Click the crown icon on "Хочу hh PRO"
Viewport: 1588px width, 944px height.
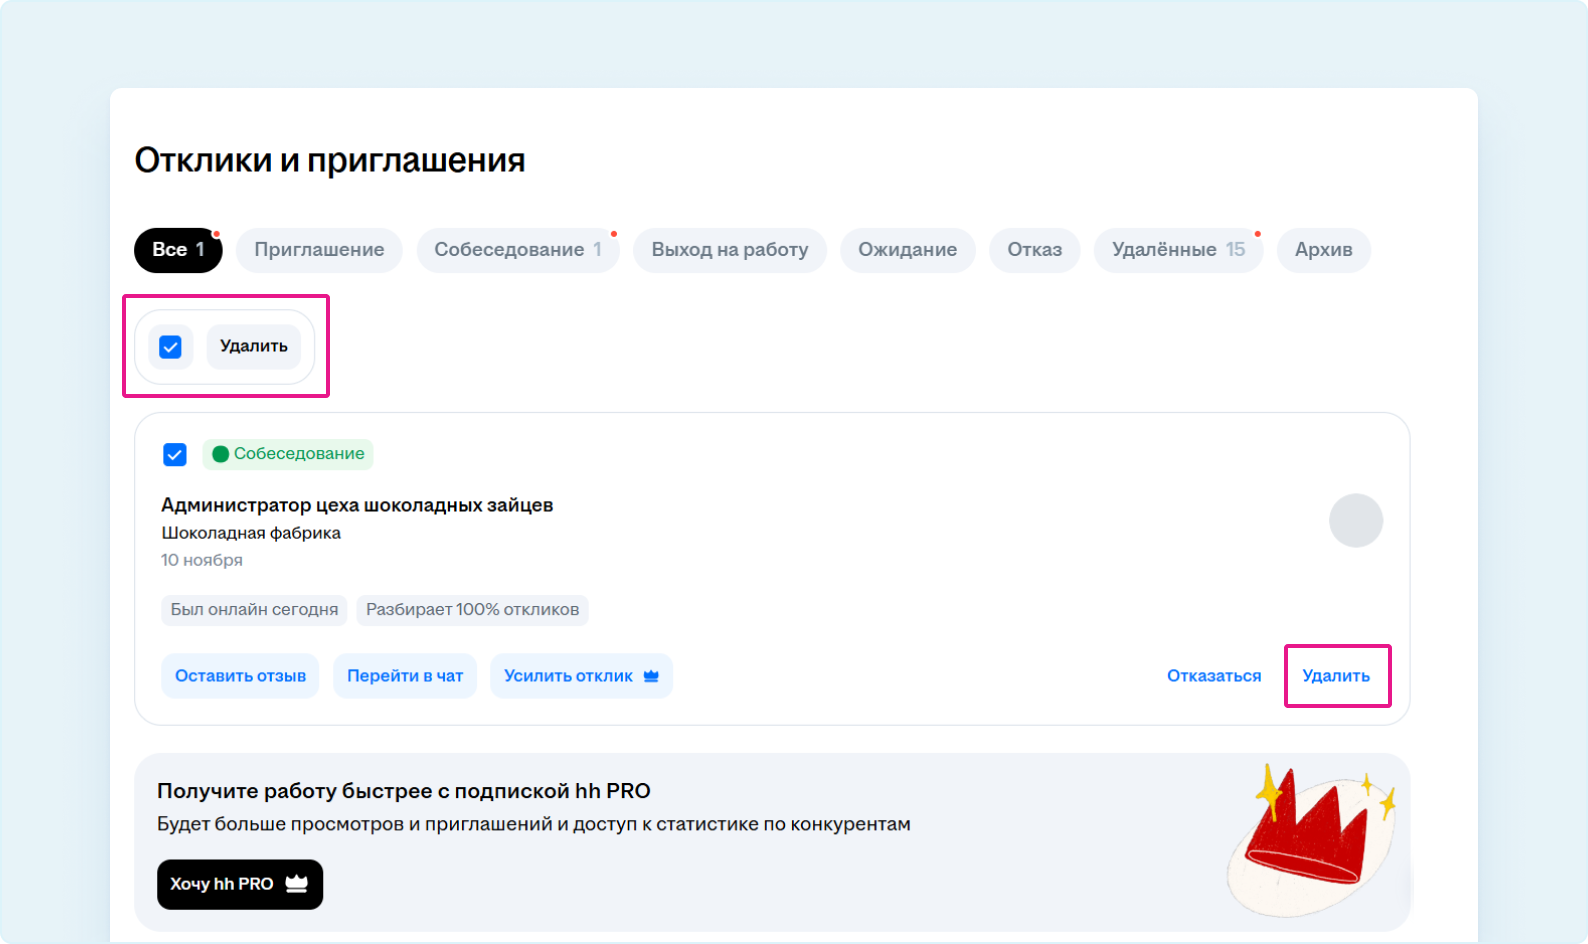tap(296, 884)
